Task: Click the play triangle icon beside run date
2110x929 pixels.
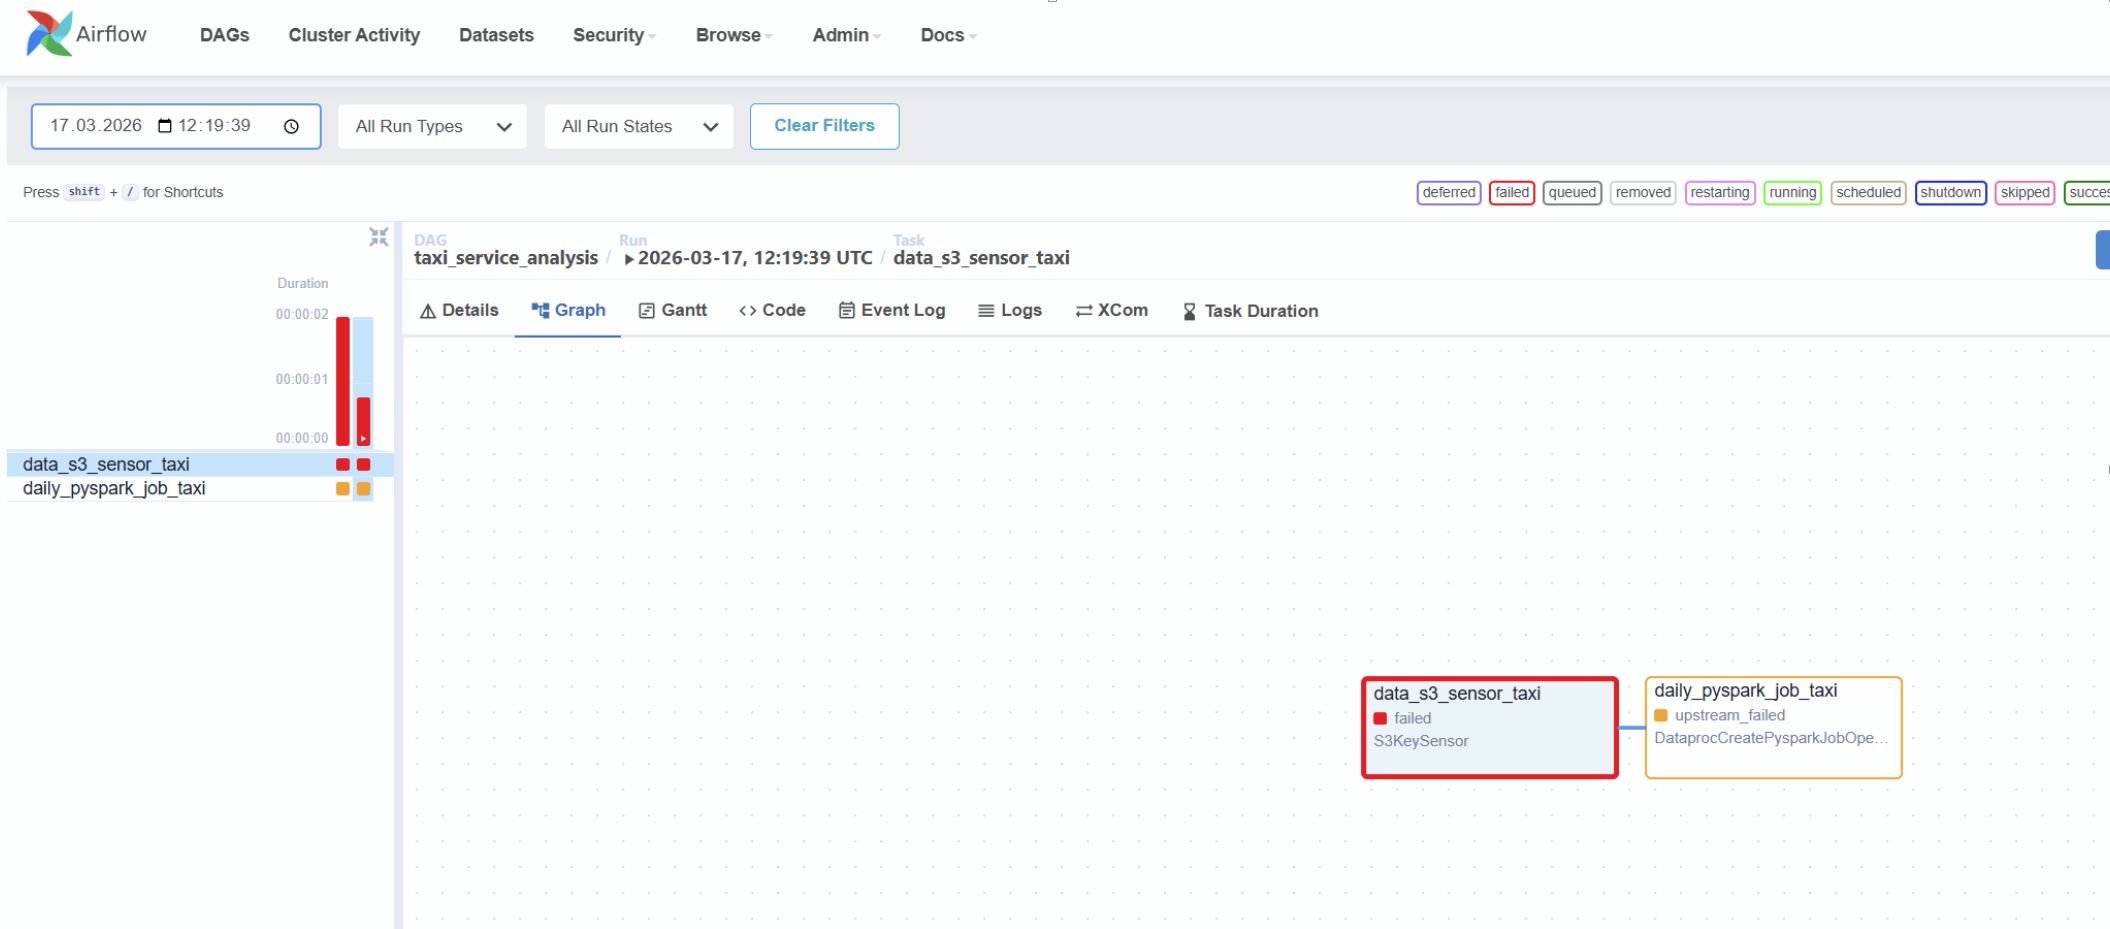Action: pyautogui.click(x=629, y=259)
